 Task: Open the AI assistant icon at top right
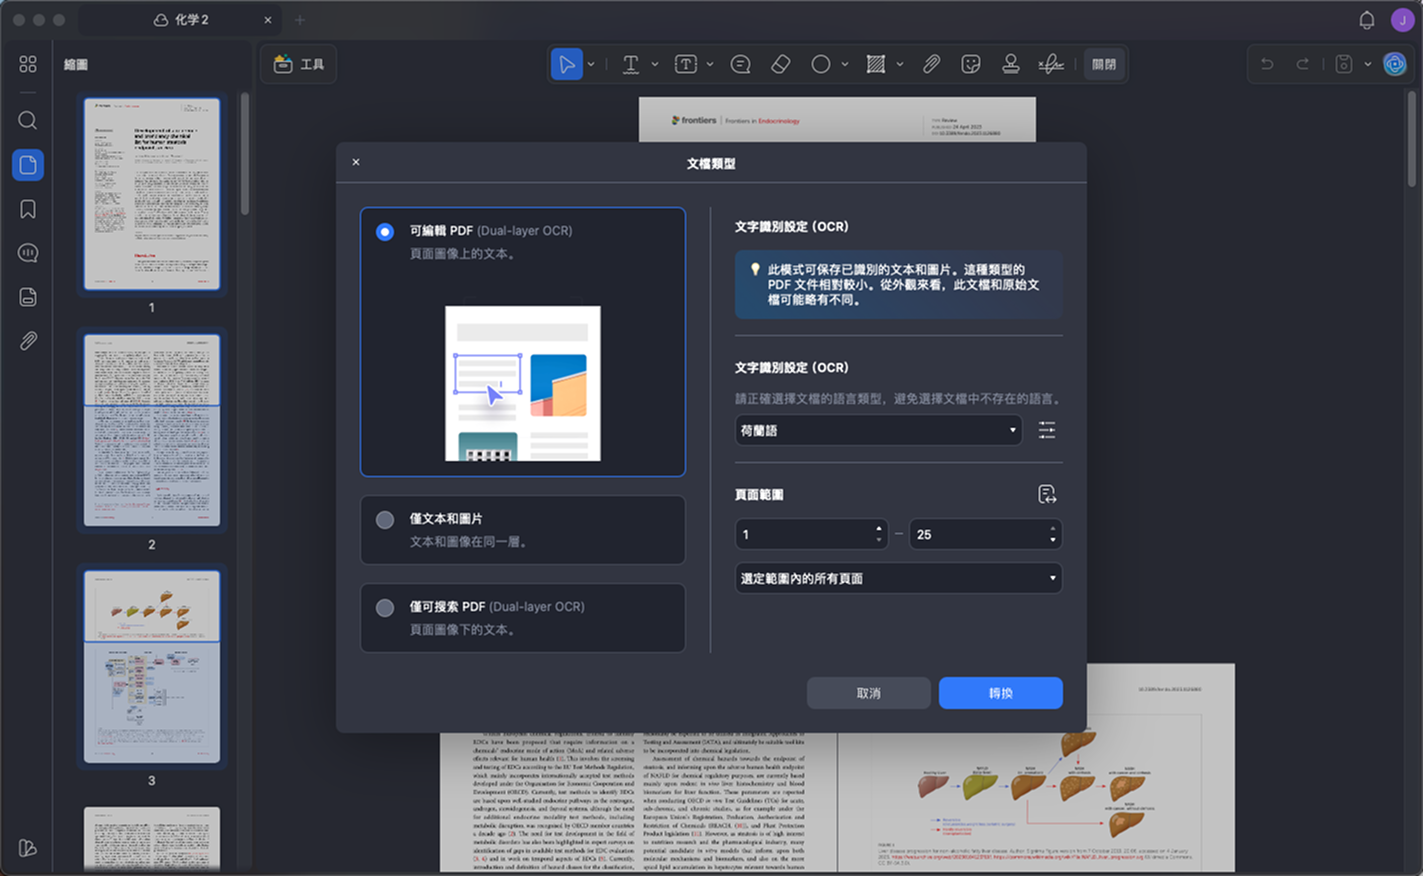(x=1394, y=64)
